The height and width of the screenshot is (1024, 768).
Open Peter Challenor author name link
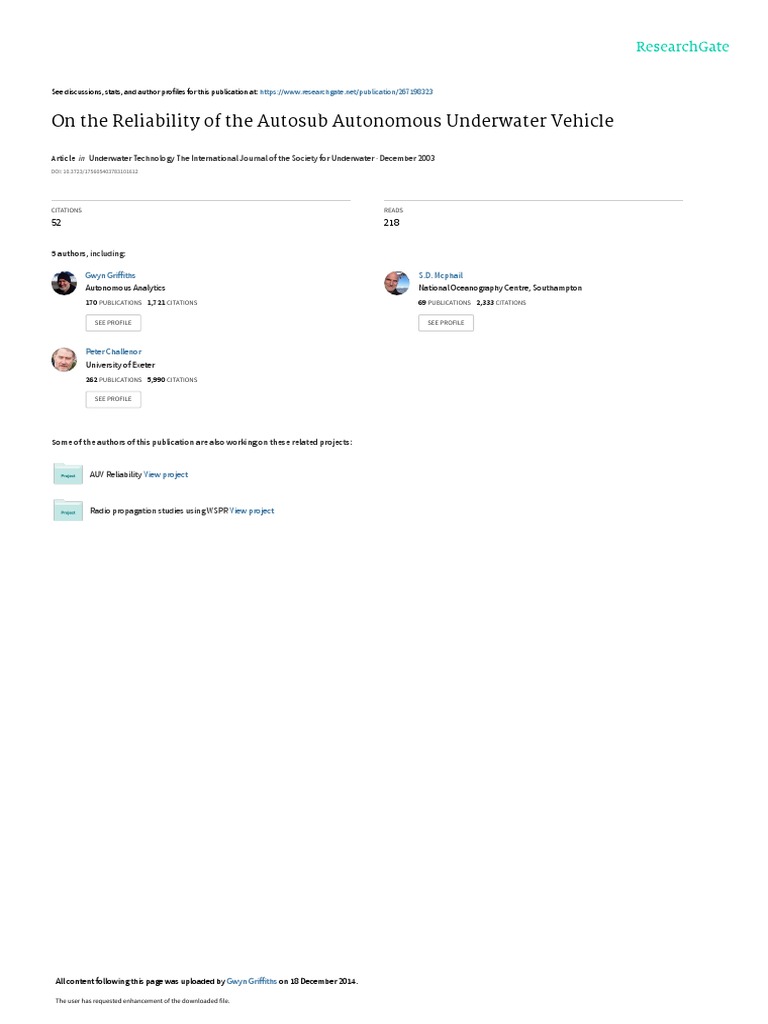[x=114, y=352]
